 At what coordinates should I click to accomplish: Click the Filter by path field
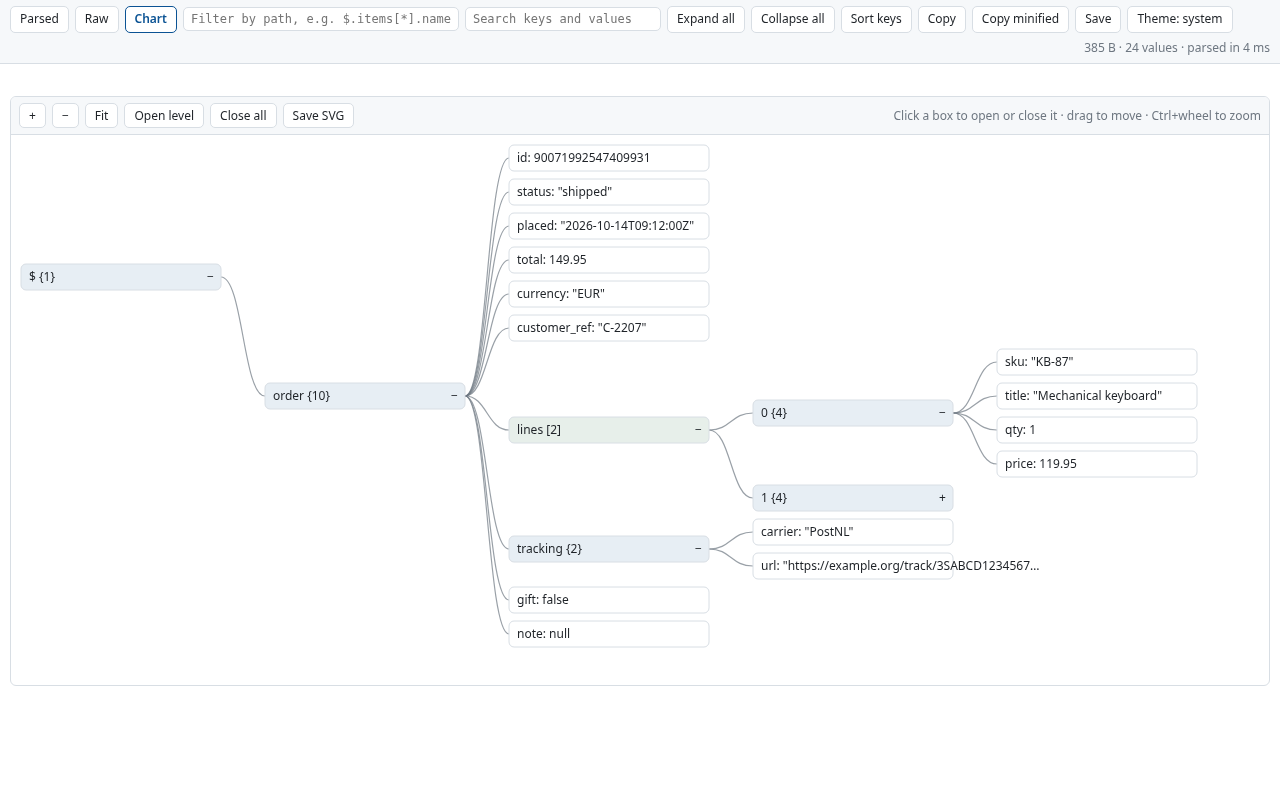pyautogui.click(x=321, y=19)
